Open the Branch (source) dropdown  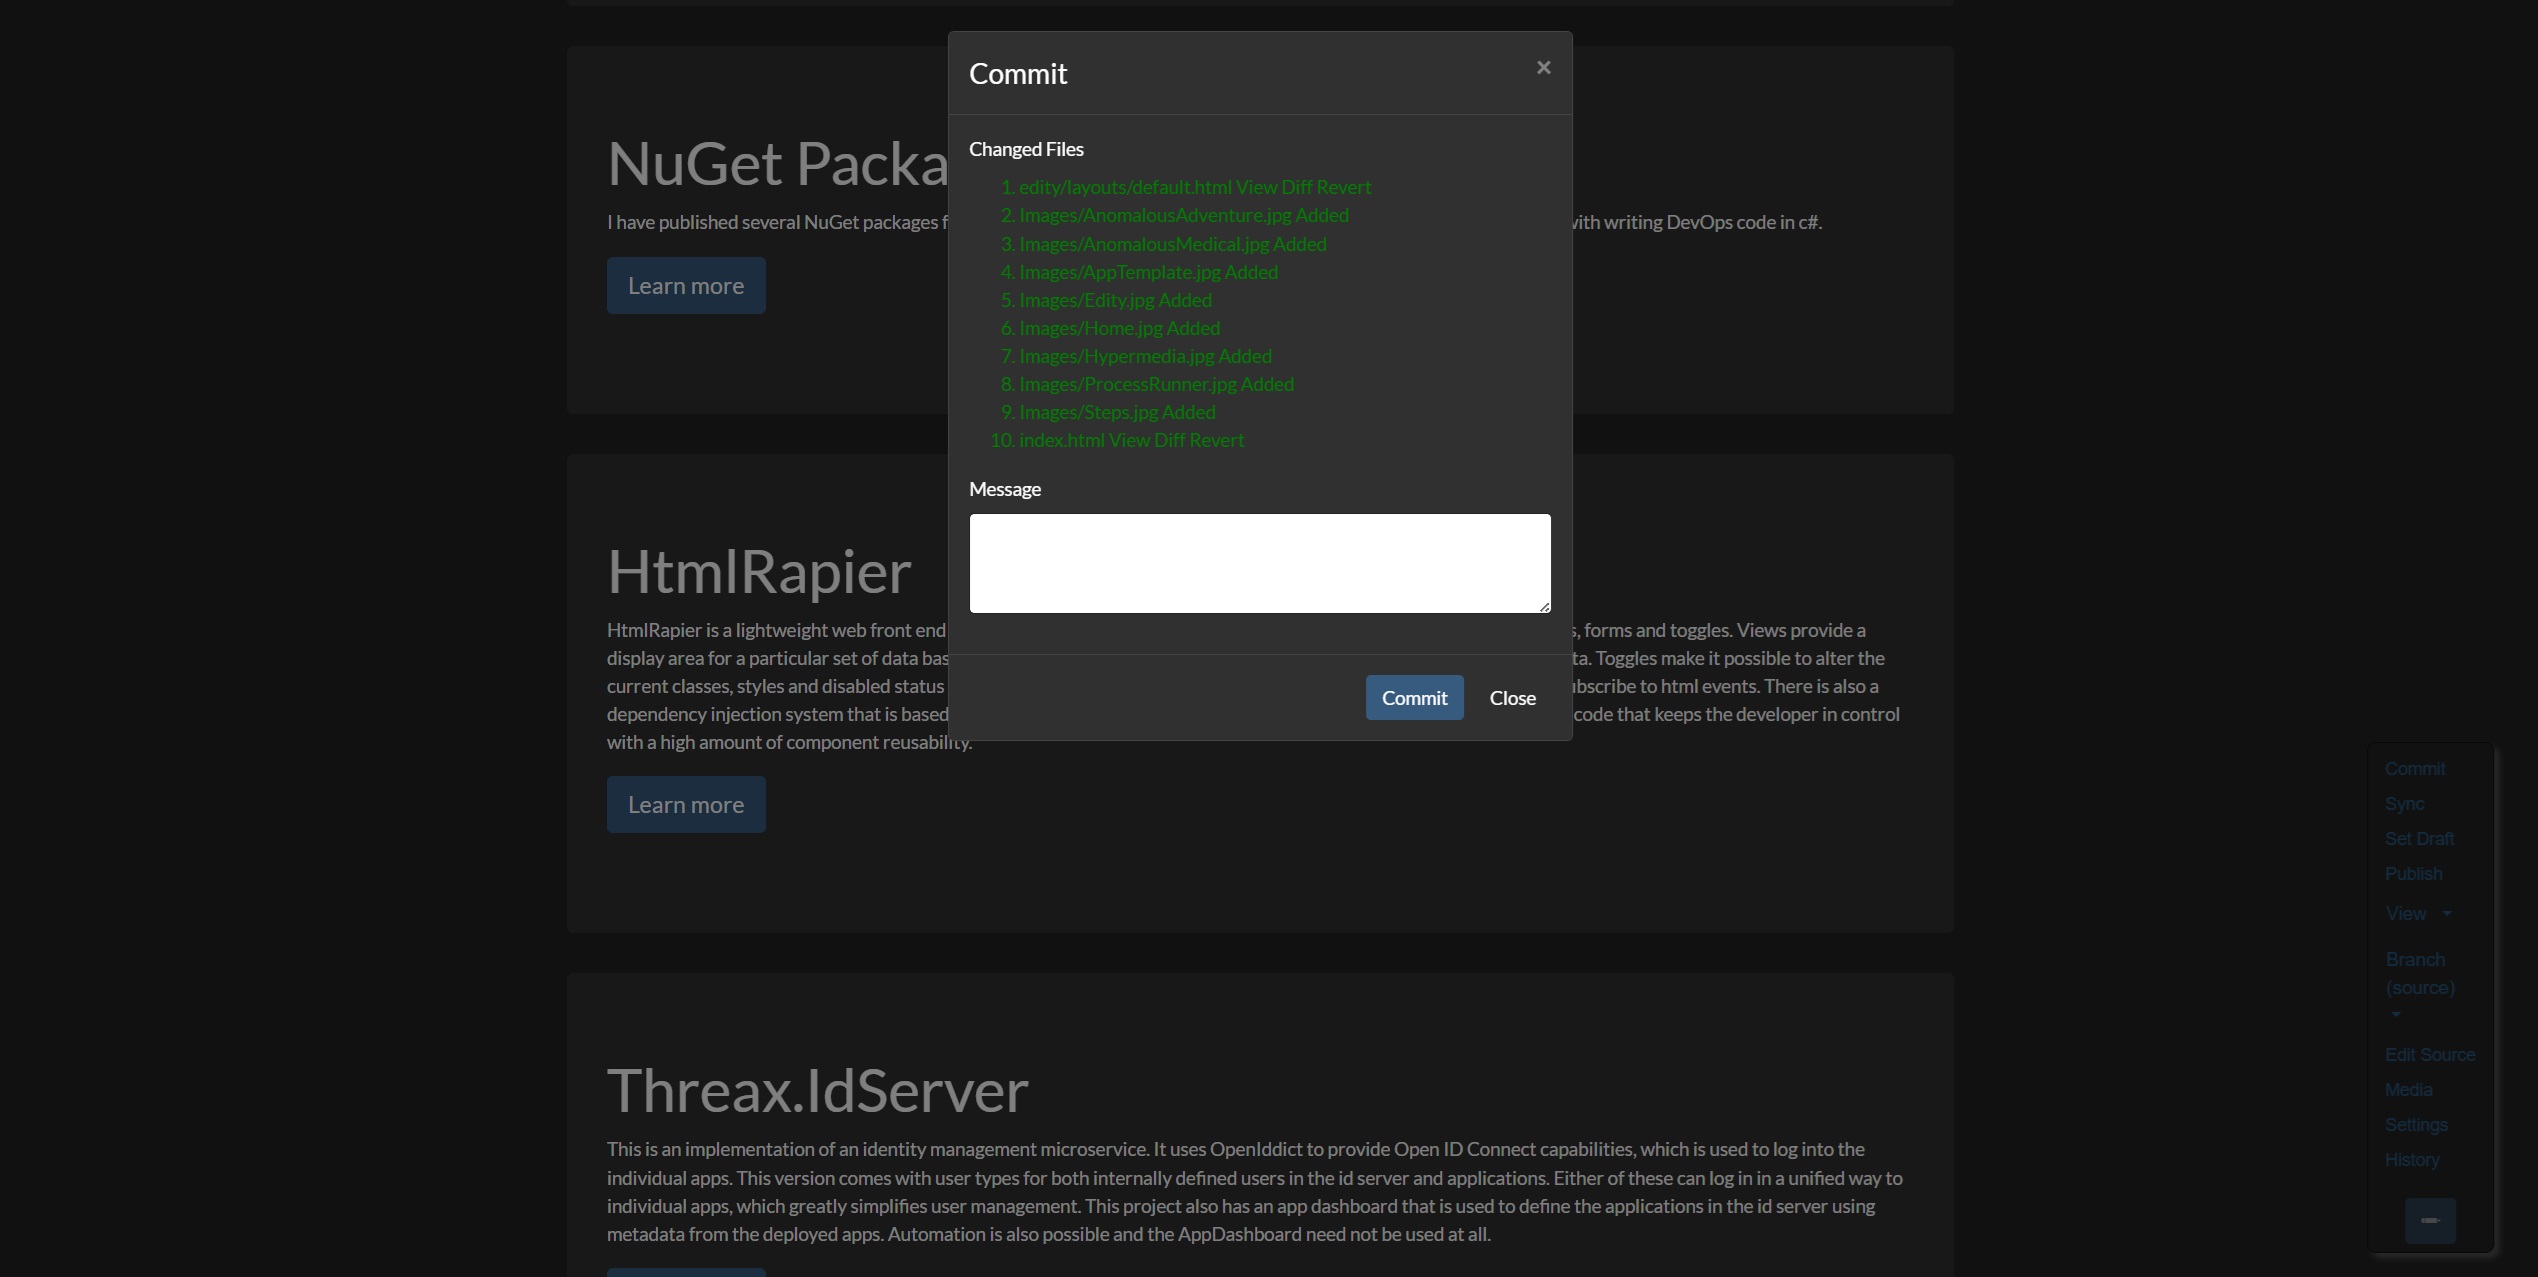2419,975
